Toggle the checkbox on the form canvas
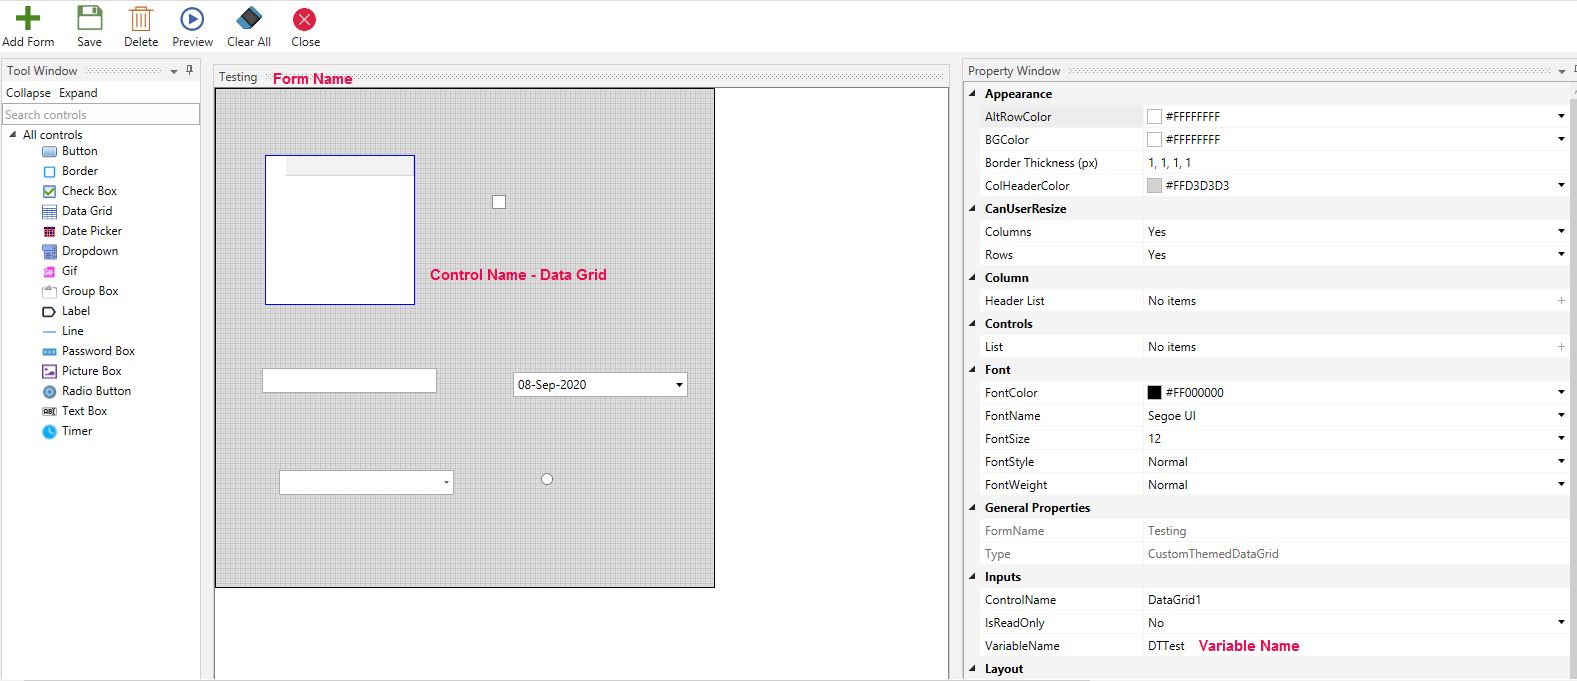The image size is (1577, 681). tap(499, 202)
